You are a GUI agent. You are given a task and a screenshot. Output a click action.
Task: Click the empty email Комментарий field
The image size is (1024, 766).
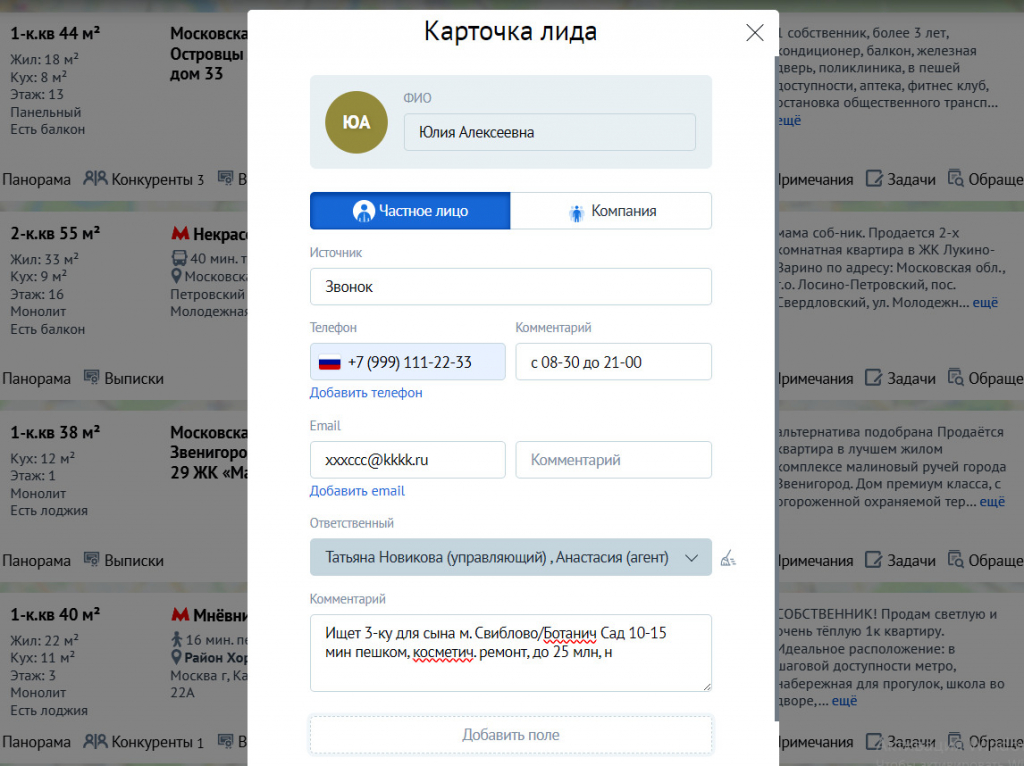(x=613, y=460)
